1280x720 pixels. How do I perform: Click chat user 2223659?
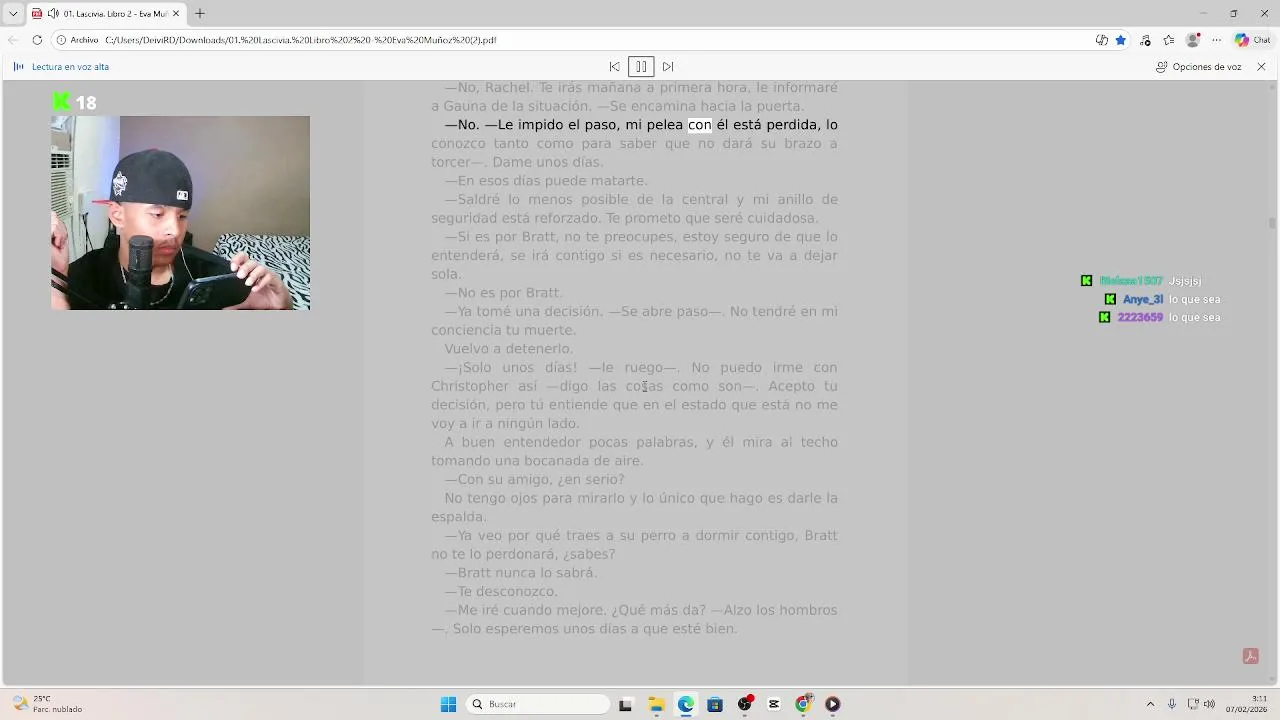[x=1140, y=317]
